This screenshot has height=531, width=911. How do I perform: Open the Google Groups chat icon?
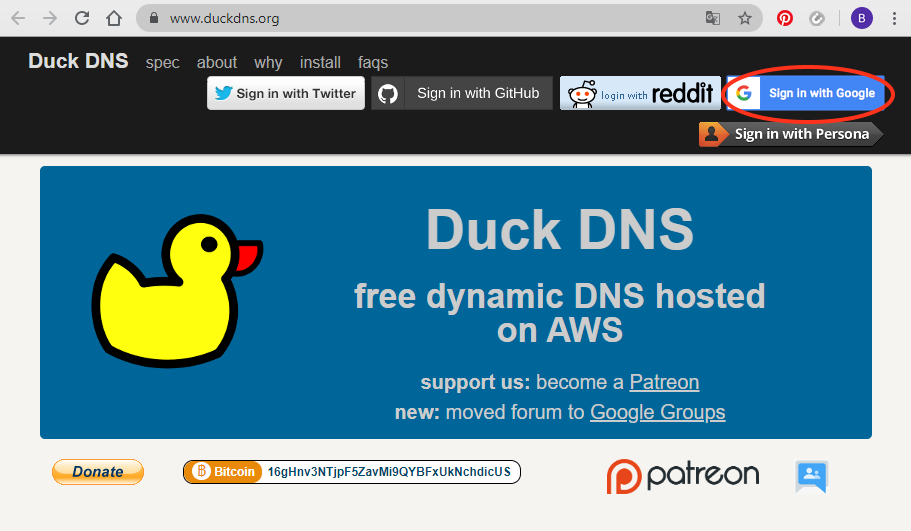tap(812, 476)
